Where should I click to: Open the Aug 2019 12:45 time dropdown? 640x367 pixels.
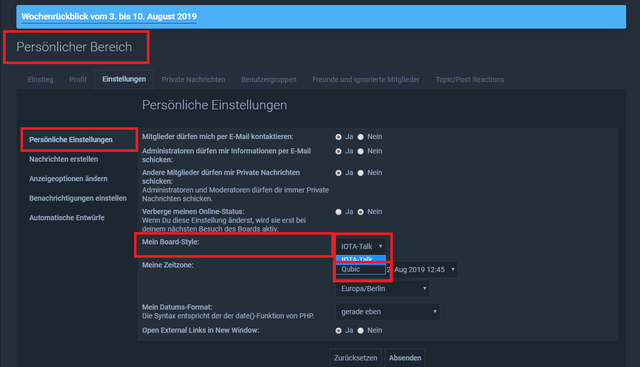click(422, 269)
